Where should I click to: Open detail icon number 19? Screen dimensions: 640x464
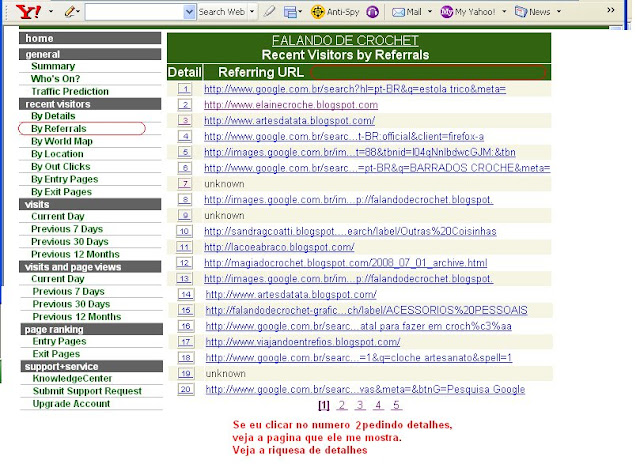(186, 373)
